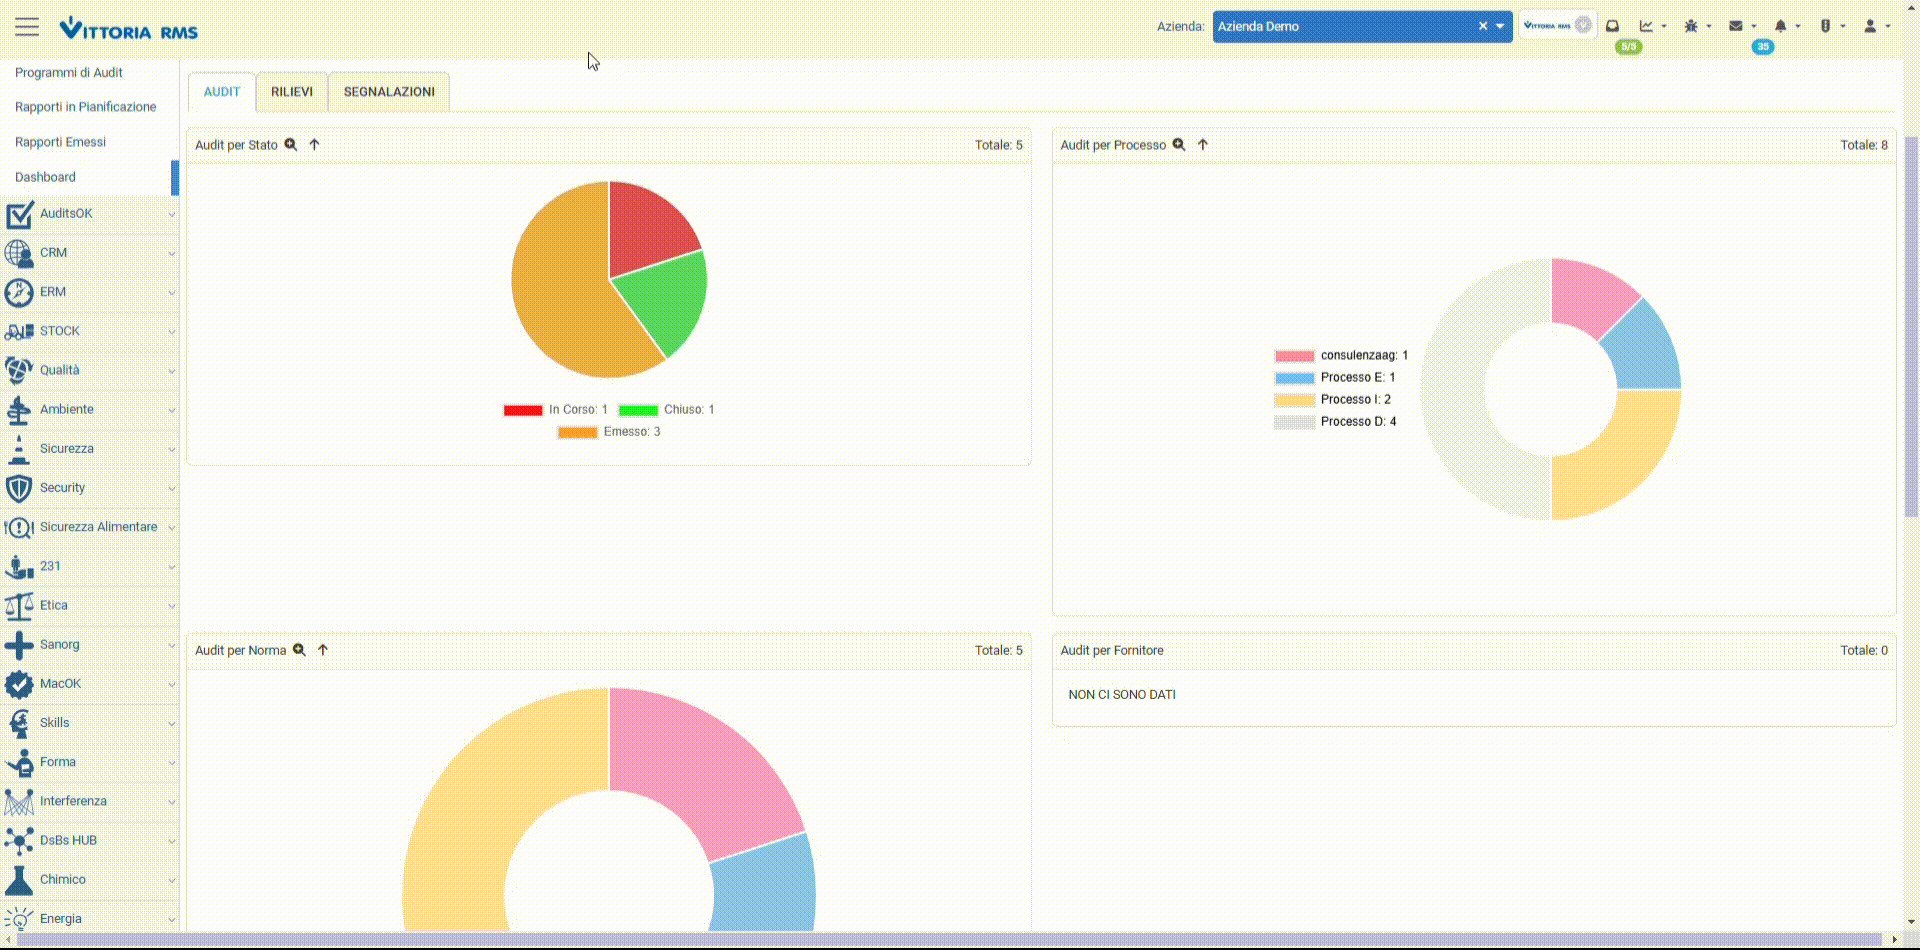This screenshot has height=950, width=1920.
Task: Open the envelope messages icon
Action: coord(1736,26)
